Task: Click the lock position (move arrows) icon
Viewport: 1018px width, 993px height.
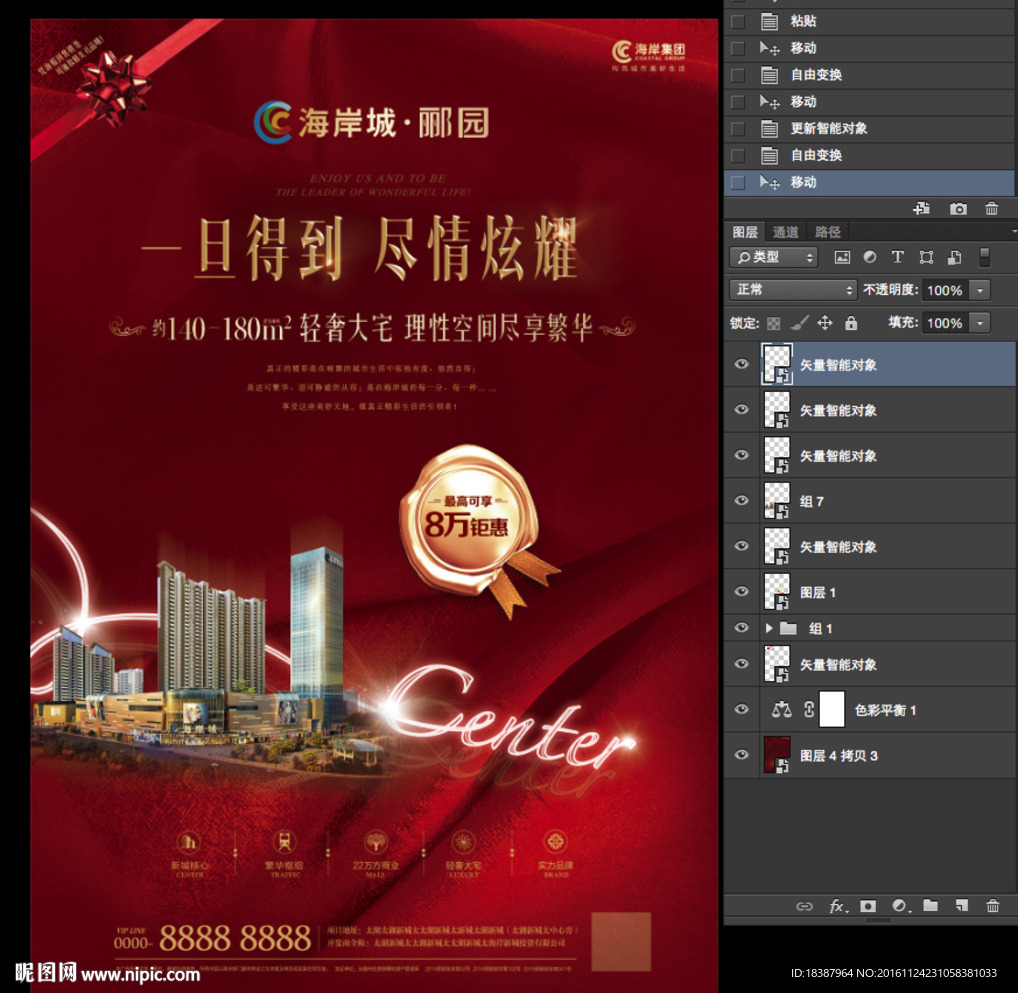Action: pos(825,323)
